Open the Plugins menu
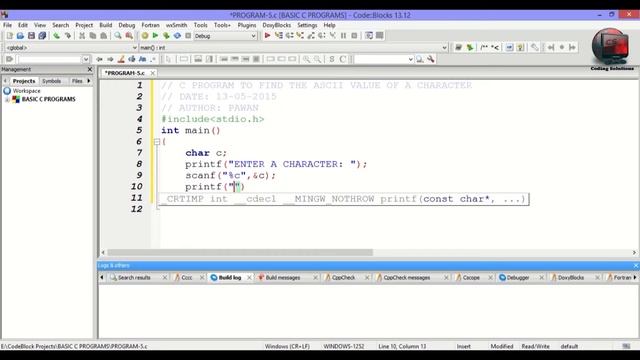The width and height of the screenshot is (640, 360). pyautogui.click(x=247, y=25)
